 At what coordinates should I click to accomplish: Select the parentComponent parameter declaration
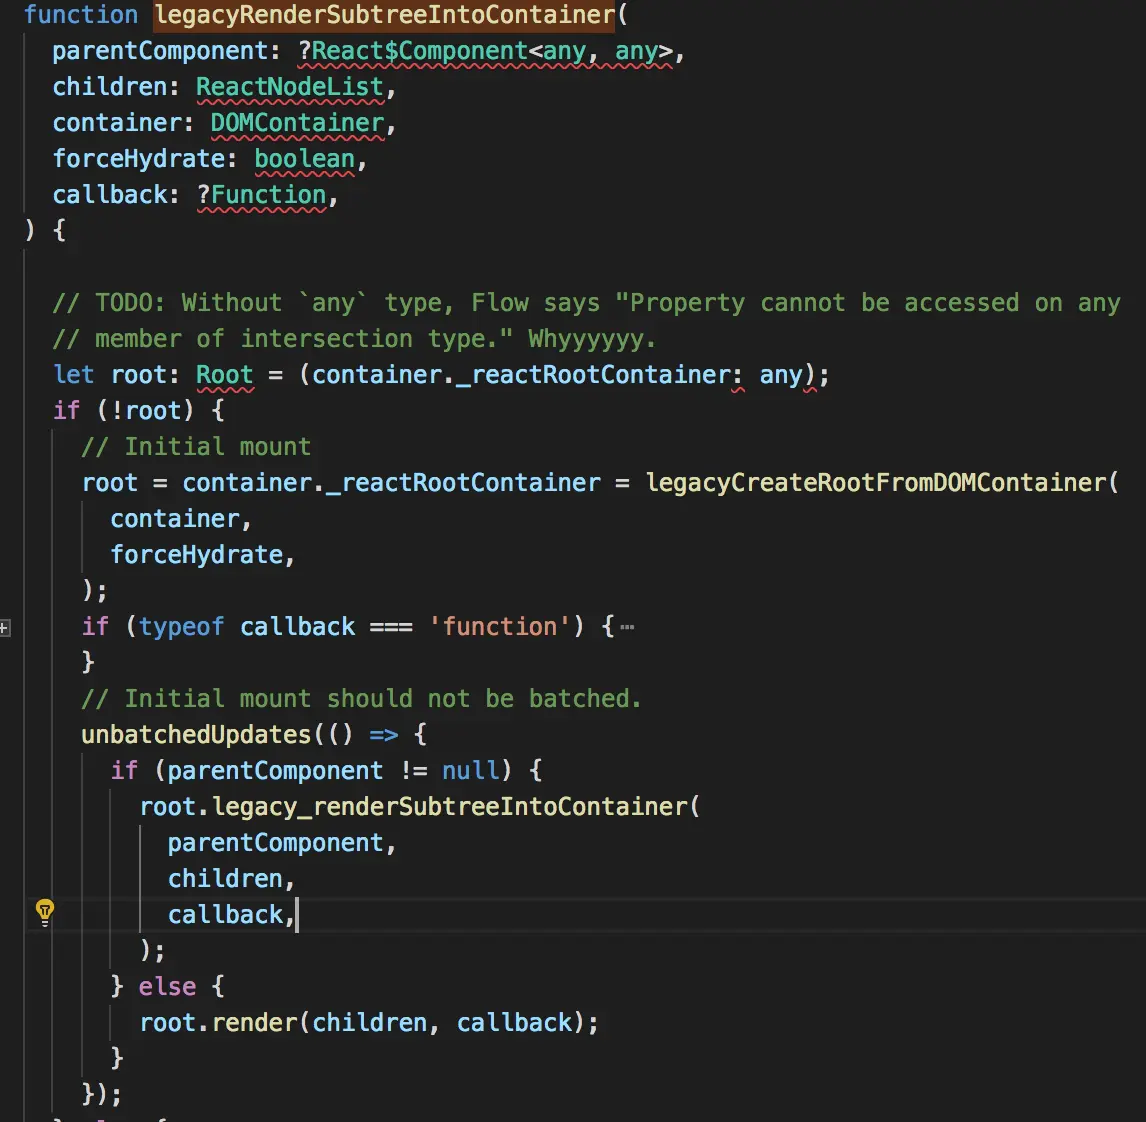tap(163, 51)
